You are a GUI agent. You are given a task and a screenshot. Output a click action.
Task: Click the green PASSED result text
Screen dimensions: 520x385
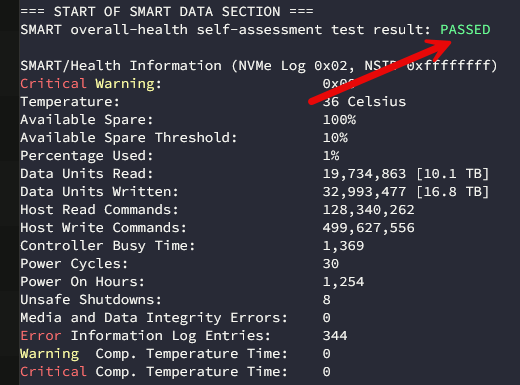point(465,30)
